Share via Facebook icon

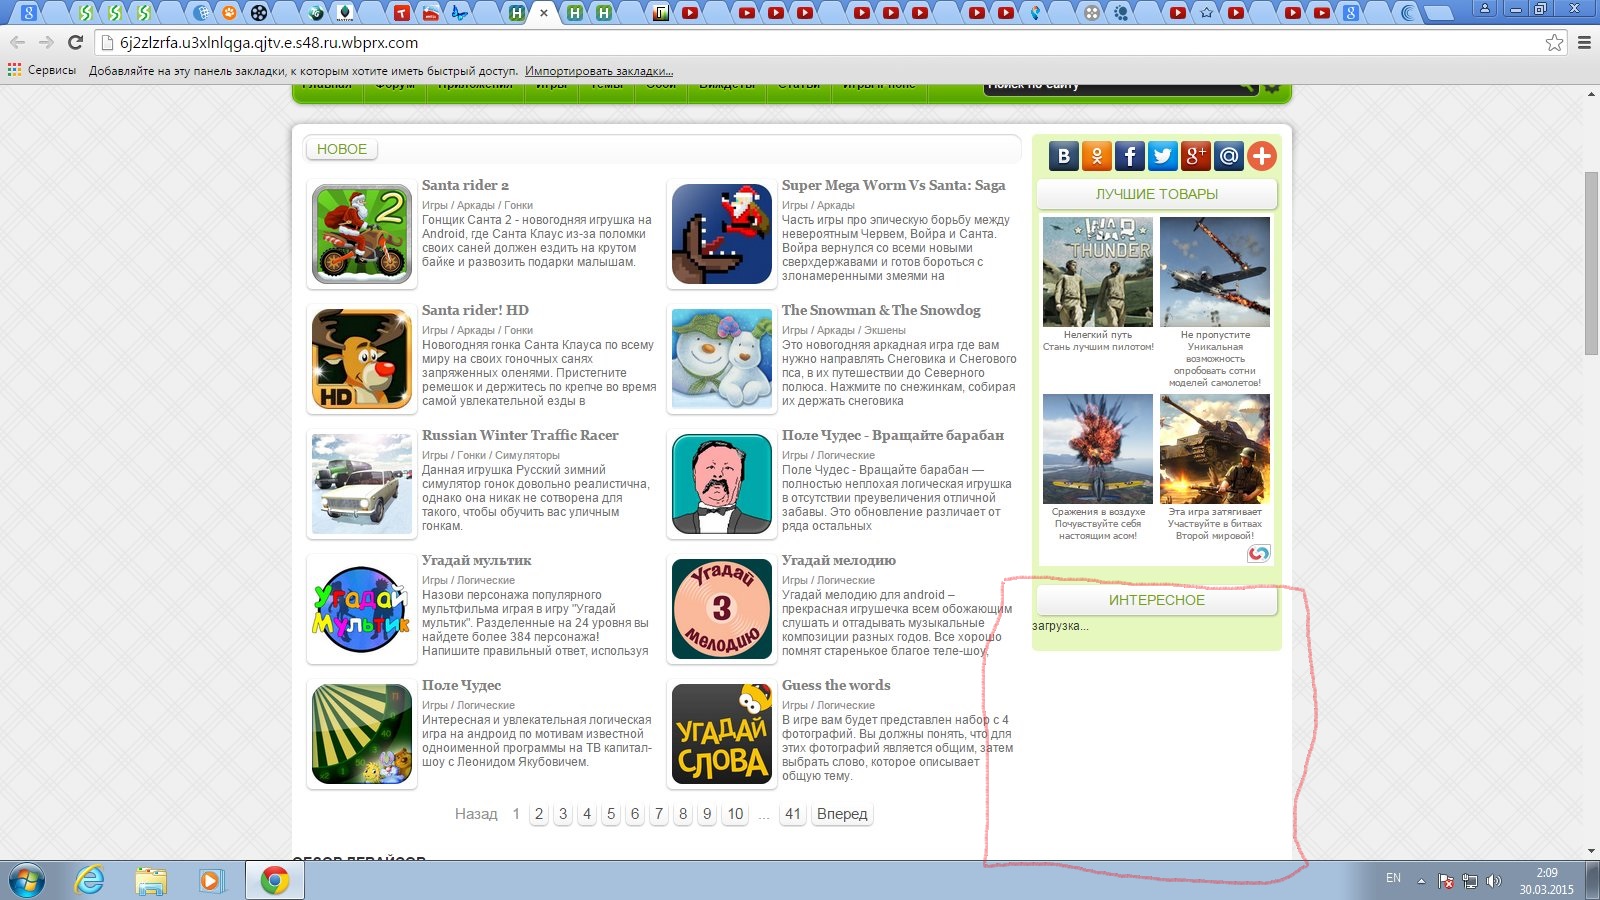[x=1130, y=156]
